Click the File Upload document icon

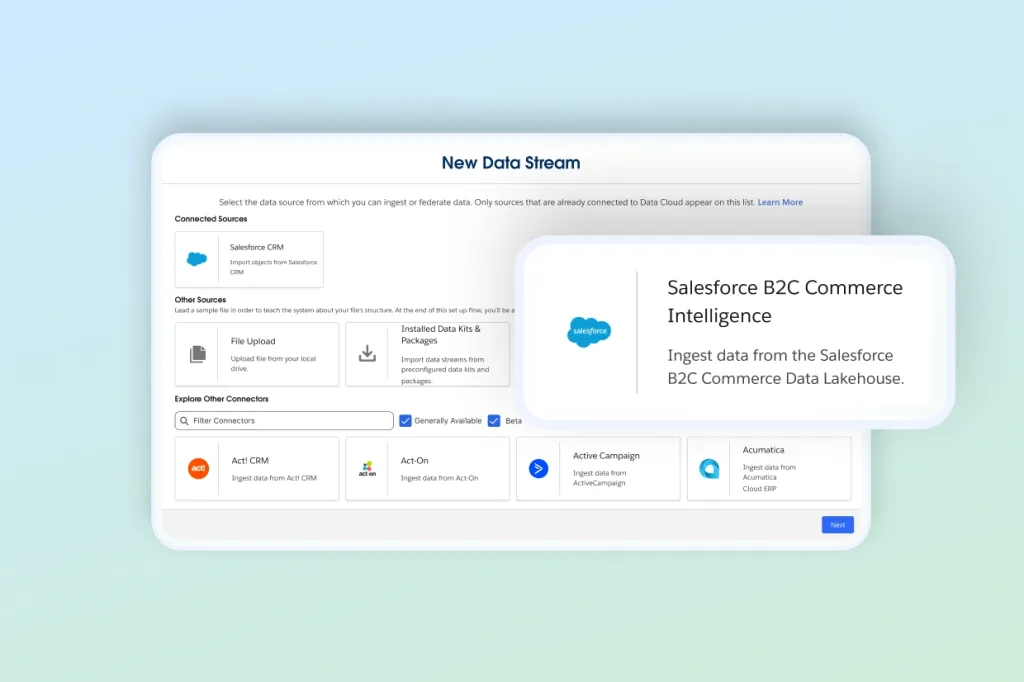point(198,354)
